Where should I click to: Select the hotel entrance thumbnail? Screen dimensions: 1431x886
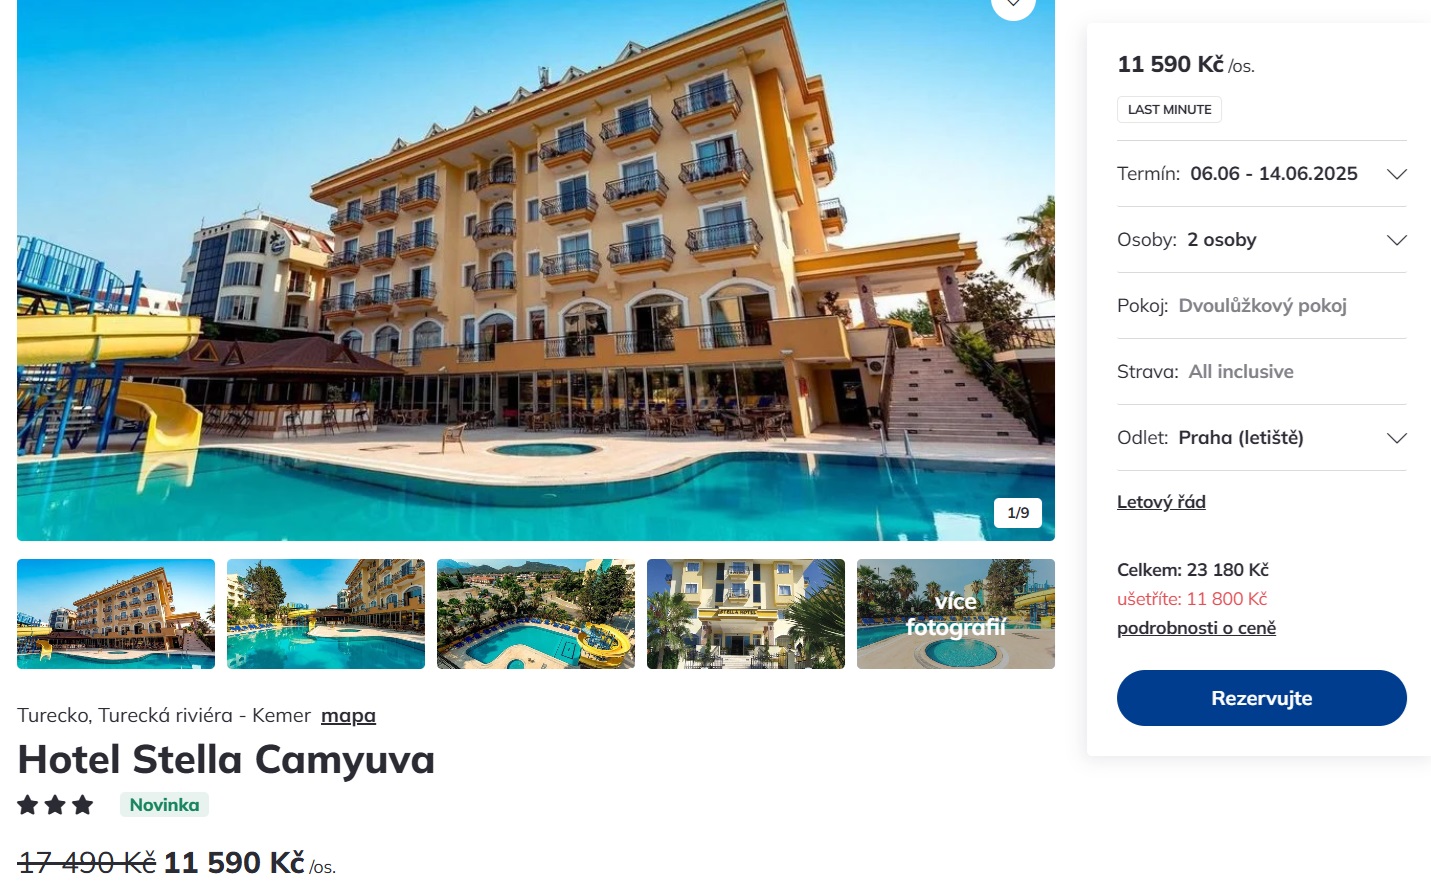(x=746, y=614)
